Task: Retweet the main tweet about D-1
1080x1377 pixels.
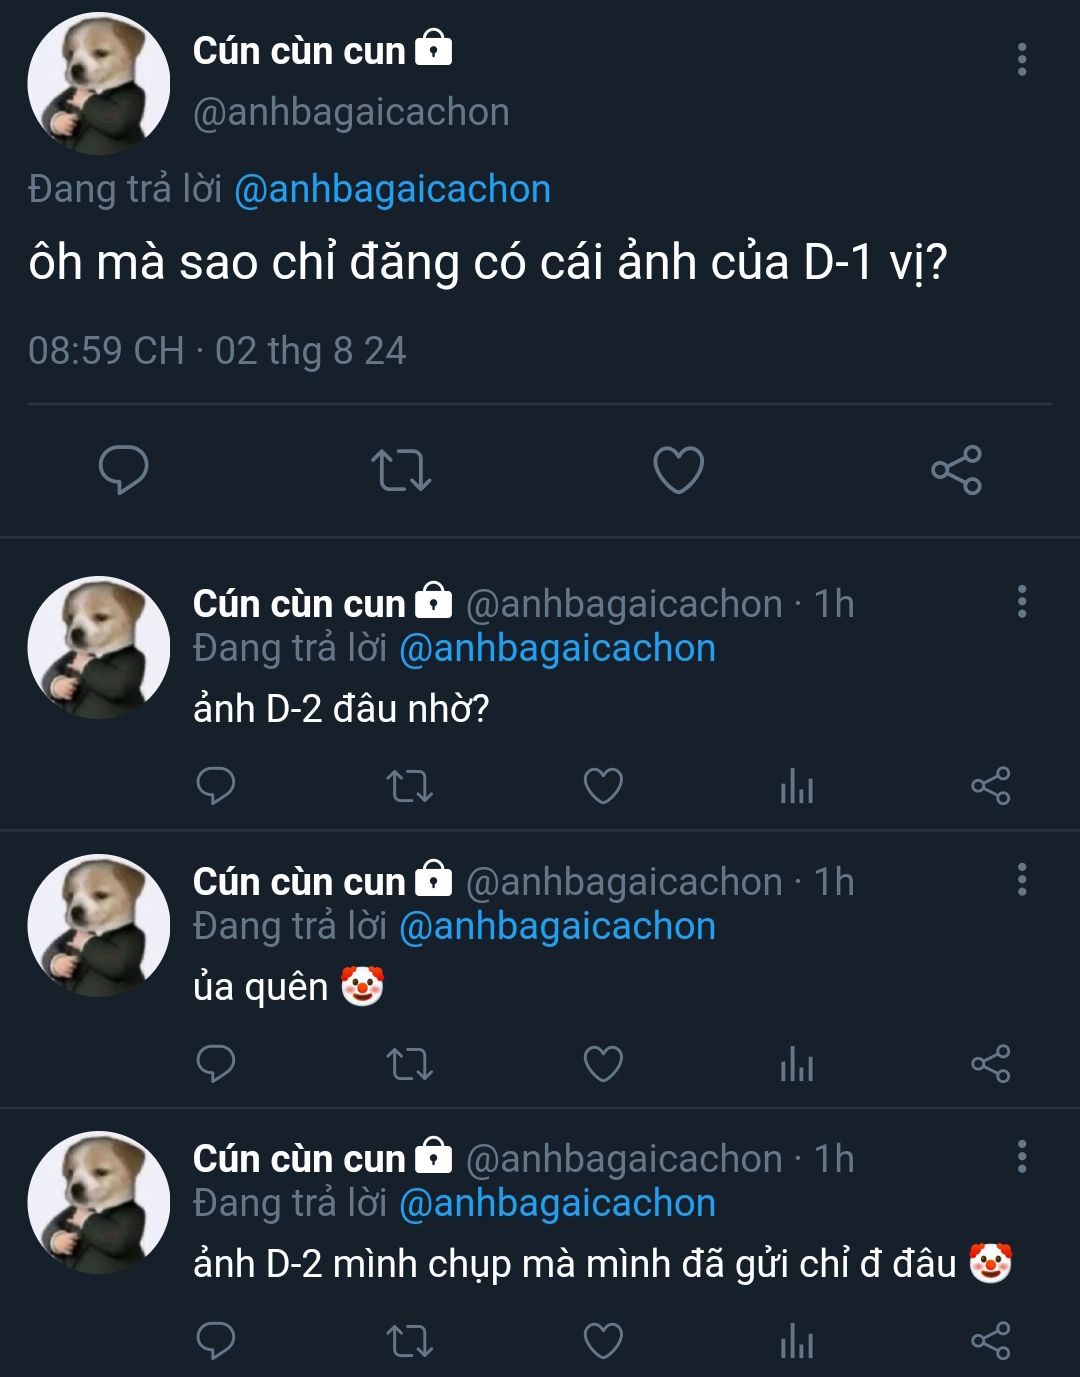Action: point(401,470)
